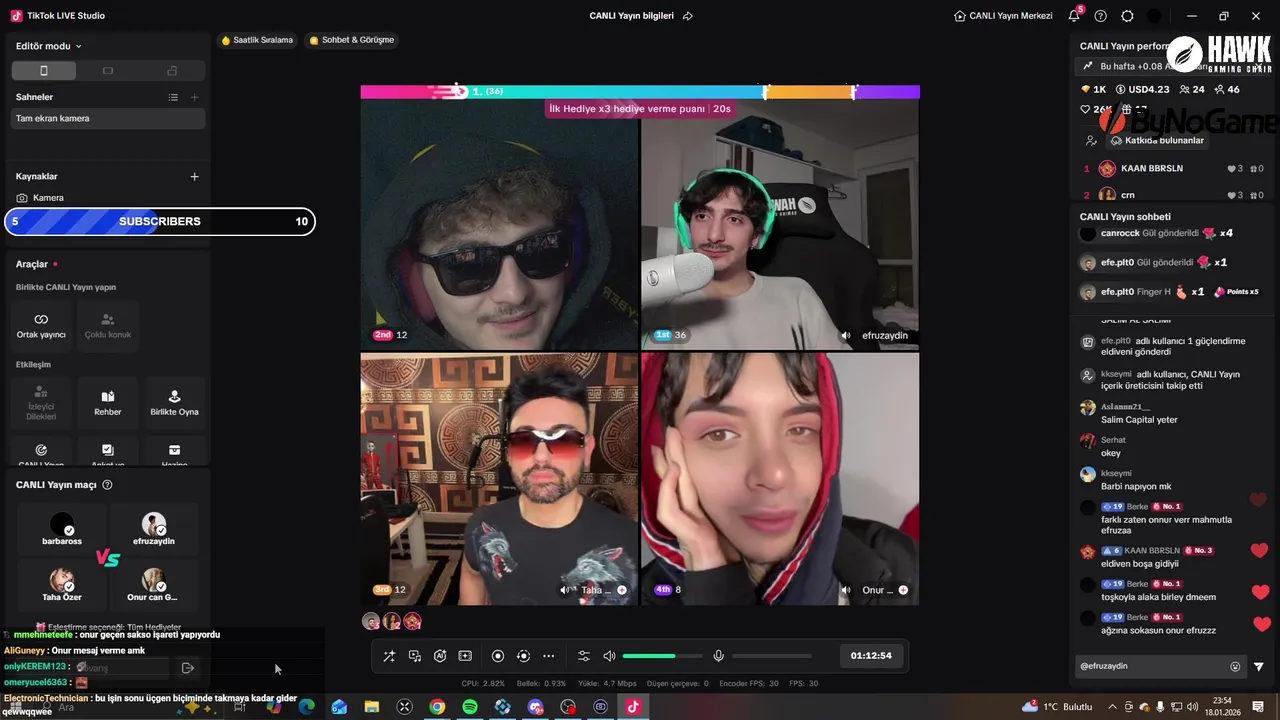Start recording with the record button
Screen dimensions: 1280x720
[498, 656]
